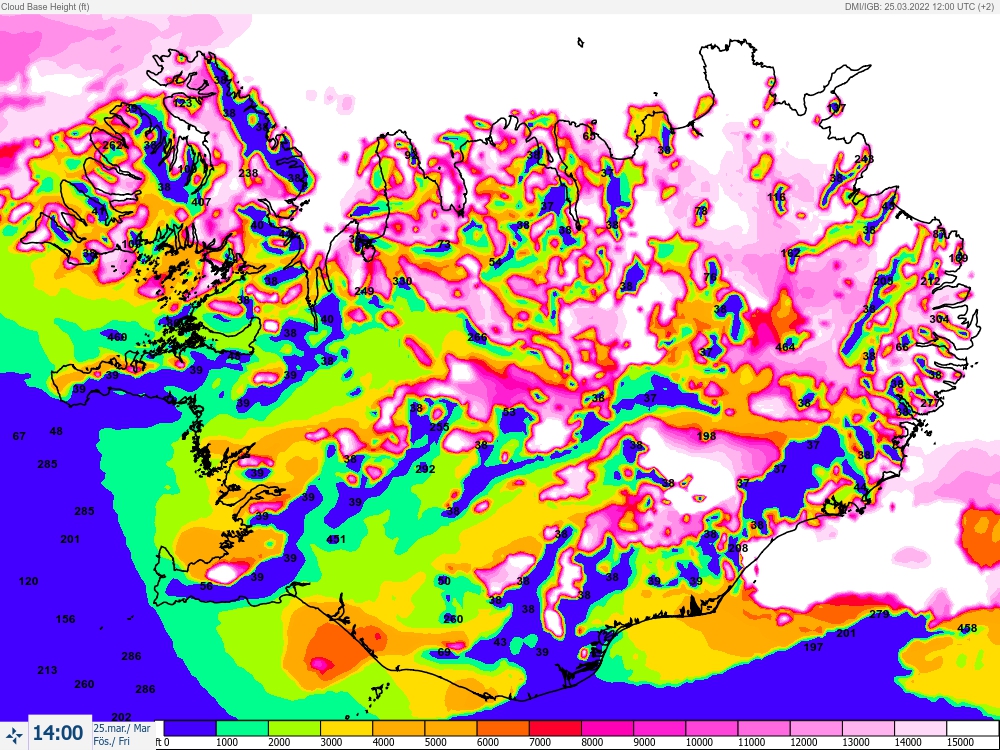Click the DMI/IGB 25.03.2022 timestamp

point(921,6)
